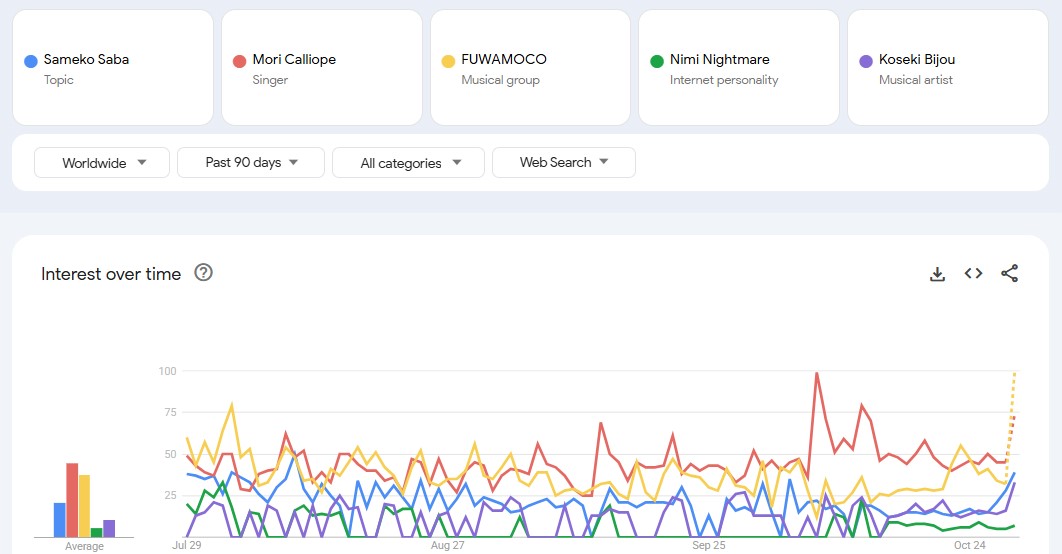Click the red peak on the line chart
Screen dimensions: 1062x554
[817, 374]
